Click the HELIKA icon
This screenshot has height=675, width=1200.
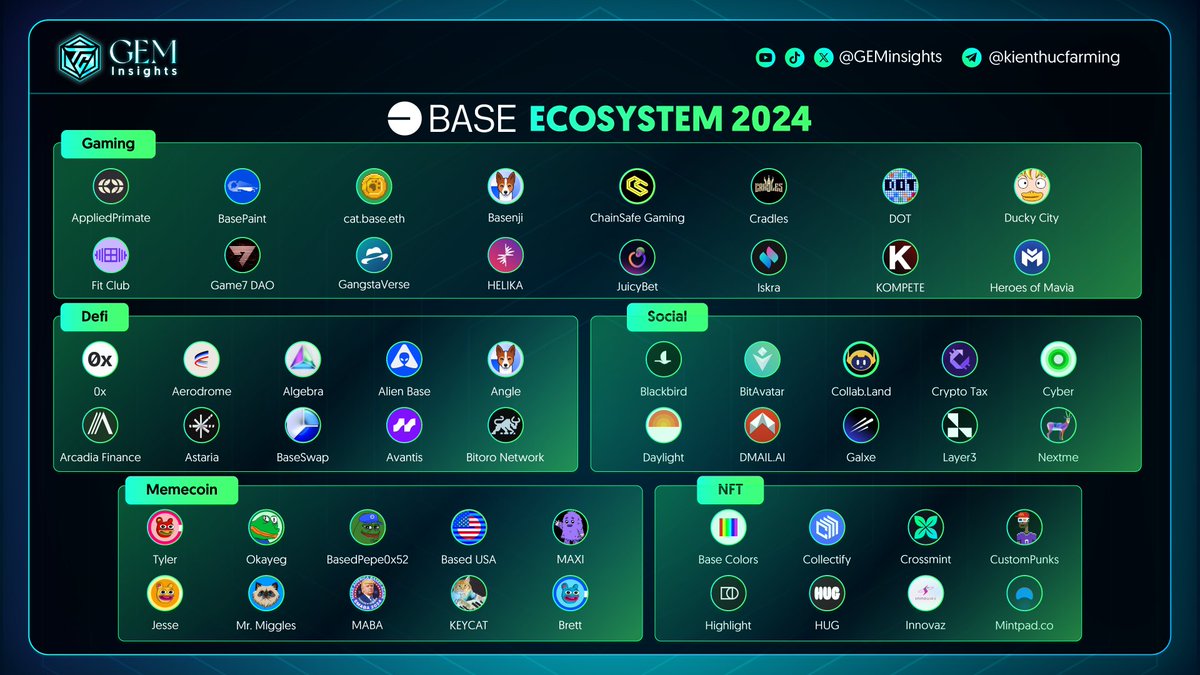coord(505,255)
